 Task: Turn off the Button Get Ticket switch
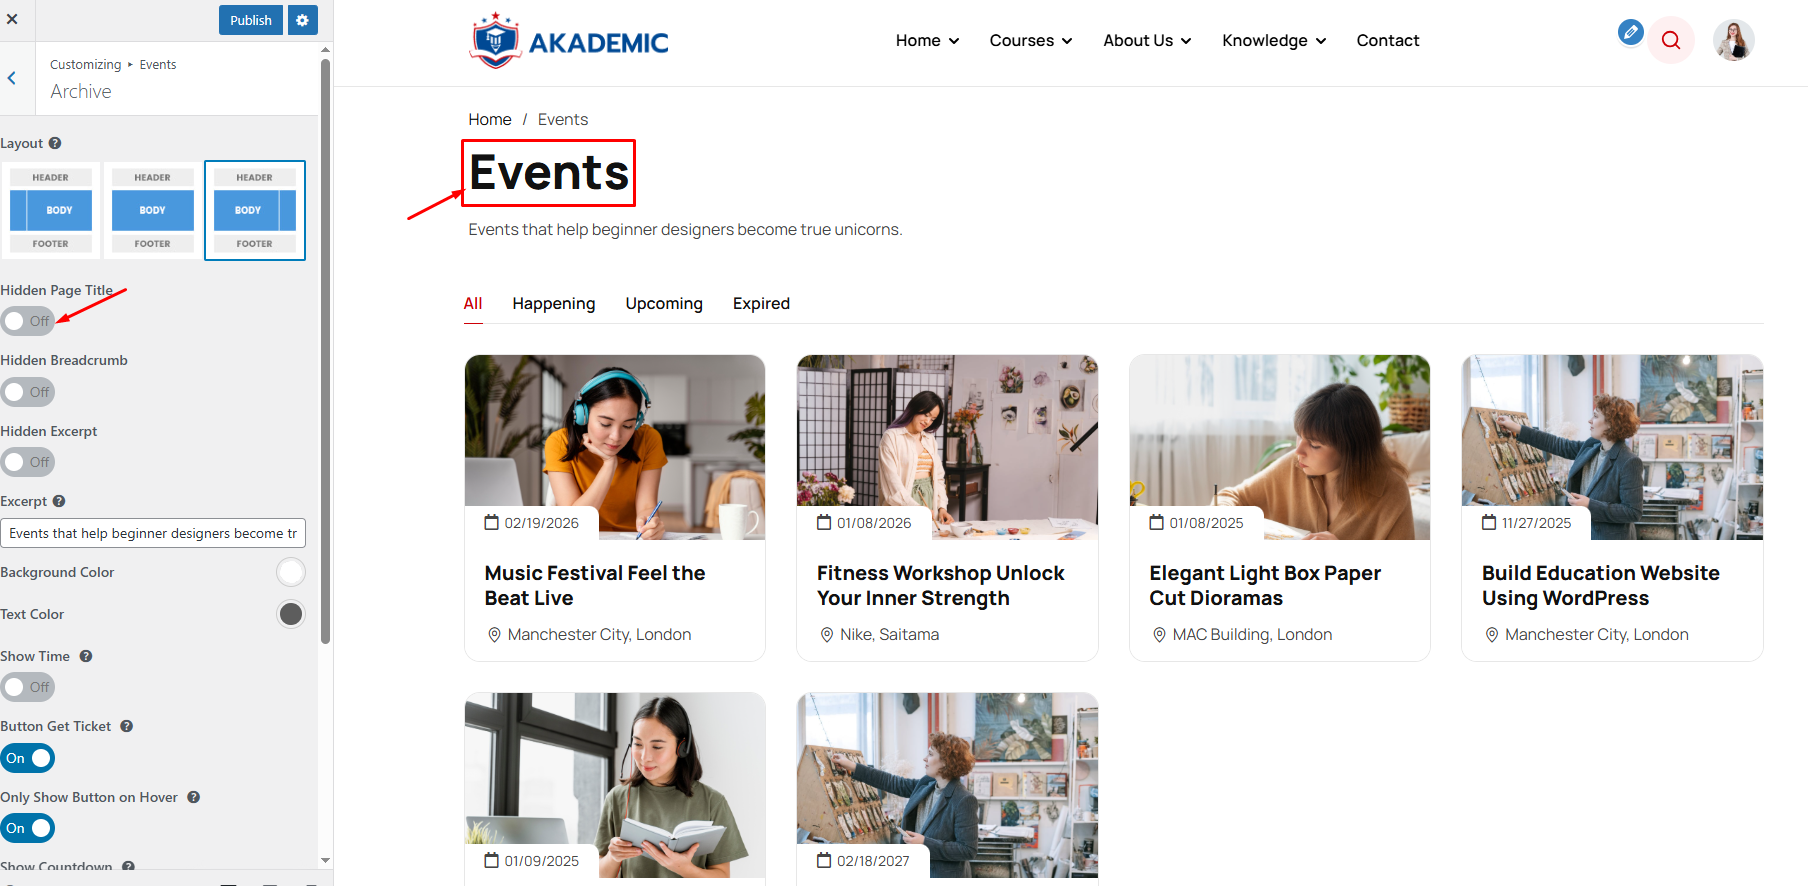[x=28, y=758]
